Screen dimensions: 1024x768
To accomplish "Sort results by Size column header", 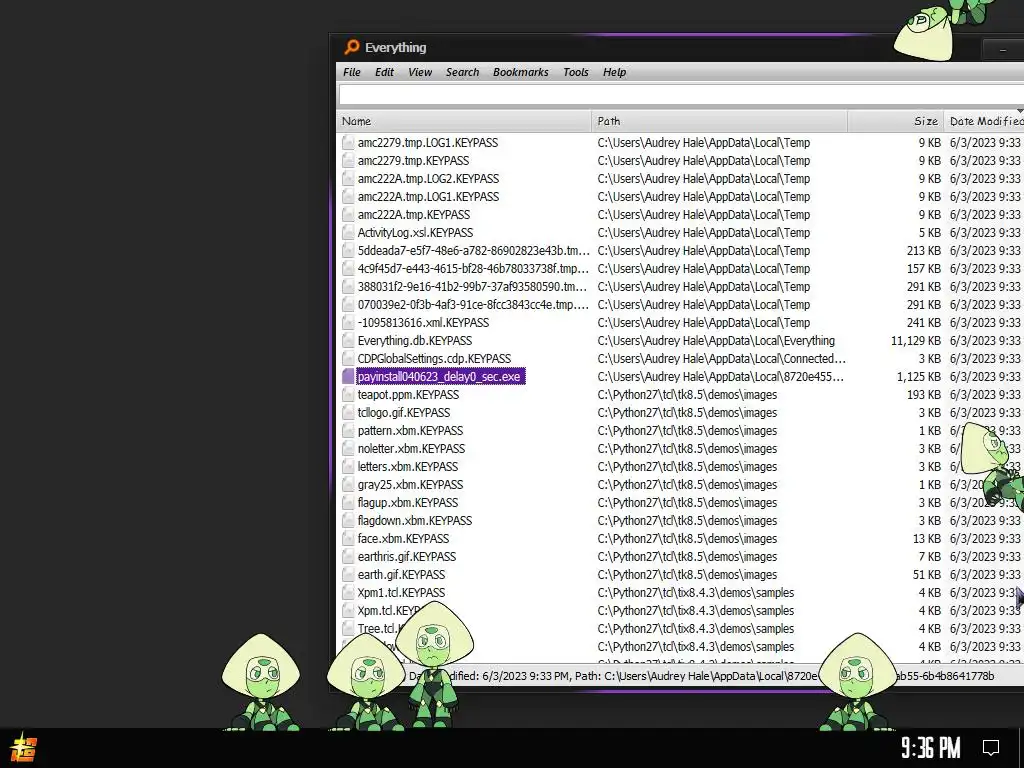I will [x=895, y=121].
